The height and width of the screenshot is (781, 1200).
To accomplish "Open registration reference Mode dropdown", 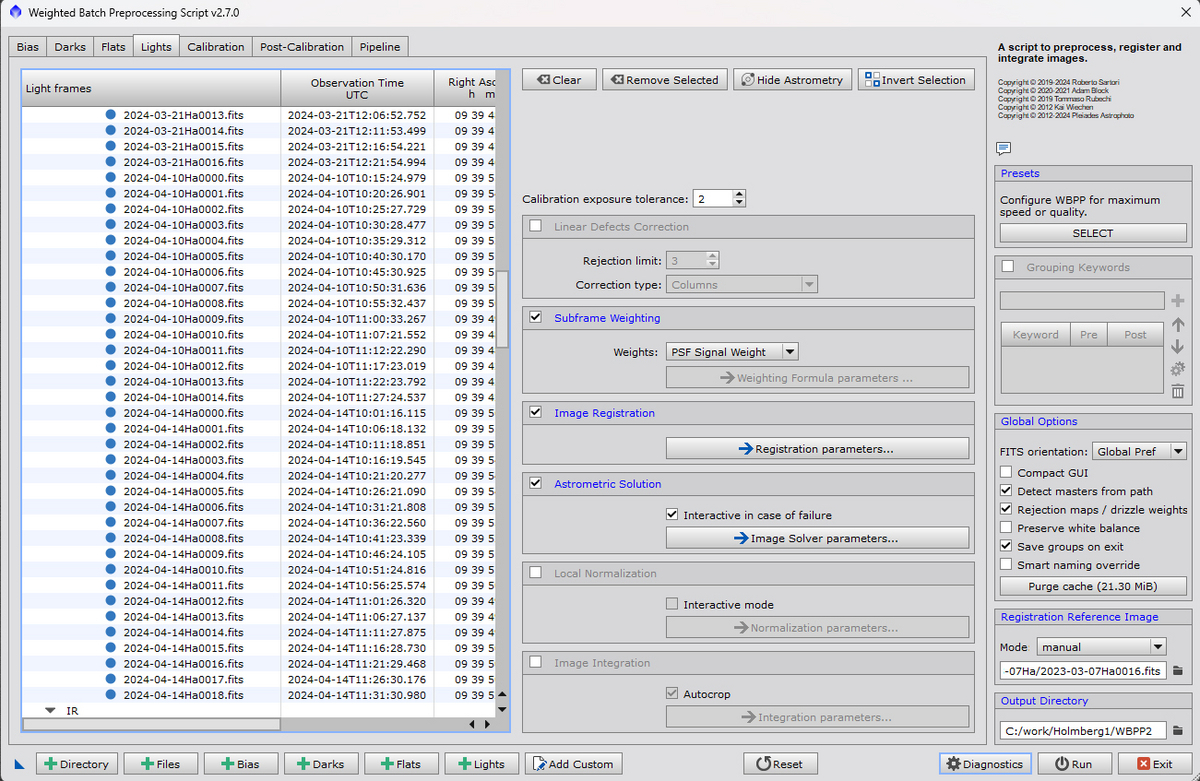I will point(1102,647).
